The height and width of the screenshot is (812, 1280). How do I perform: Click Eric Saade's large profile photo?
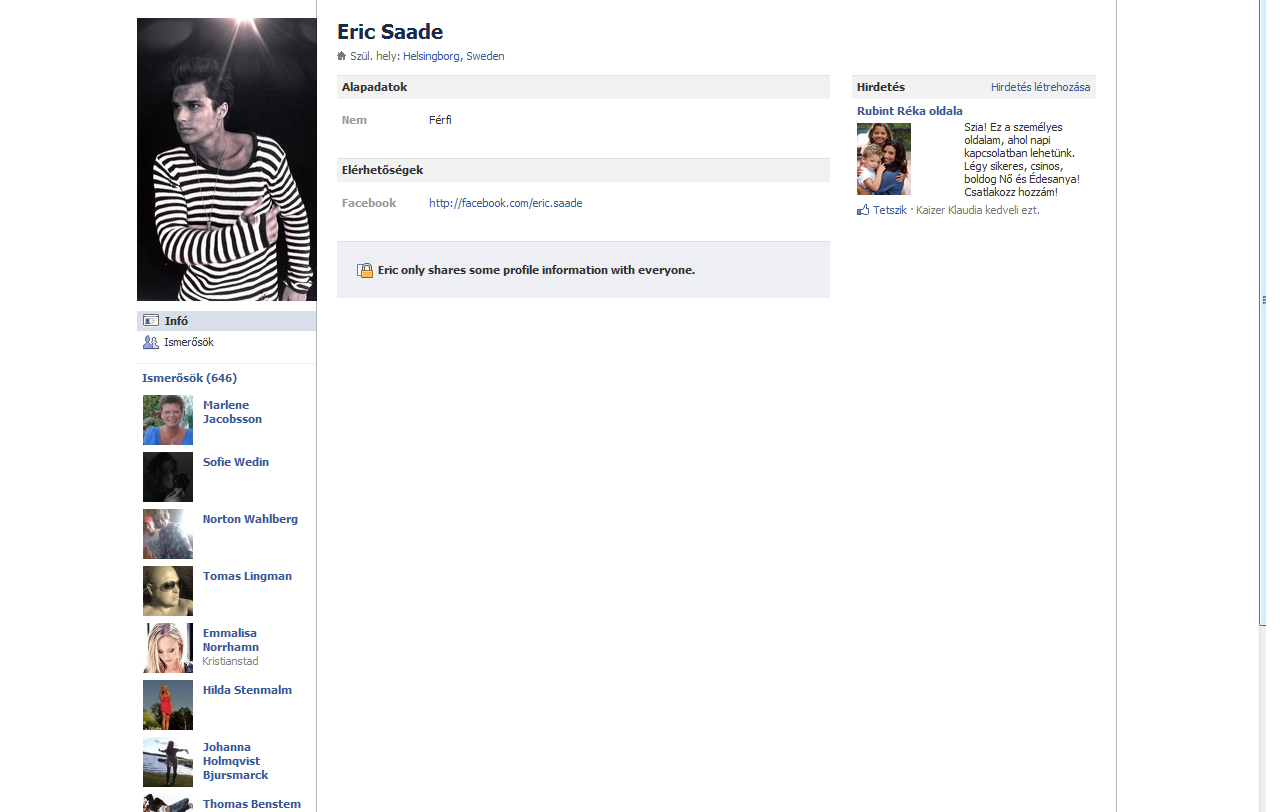226,159
